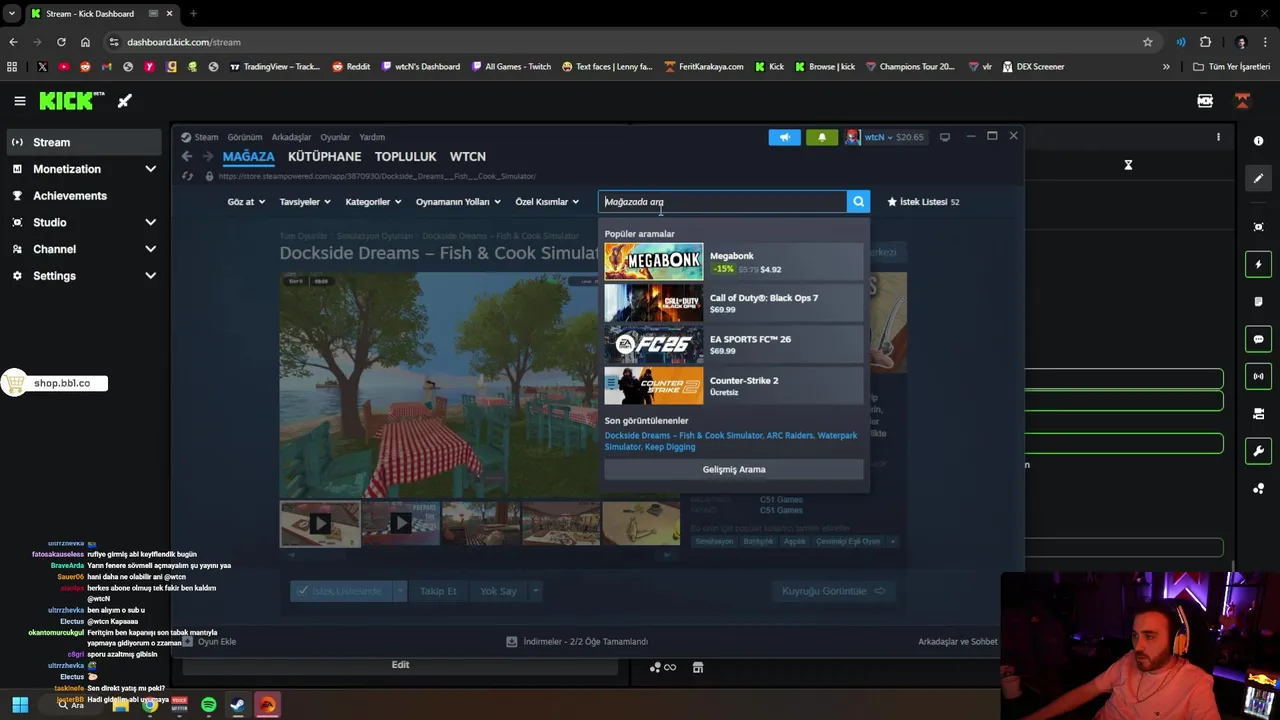
Task: Select Stream in the Kick sidebar
Action: pos(84,142)
